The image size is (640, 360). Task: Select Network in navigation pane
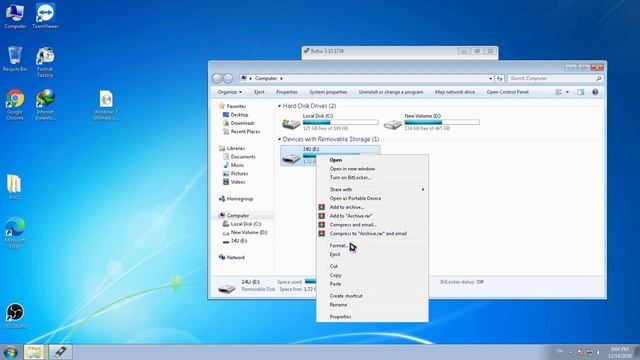coord(232,258)
